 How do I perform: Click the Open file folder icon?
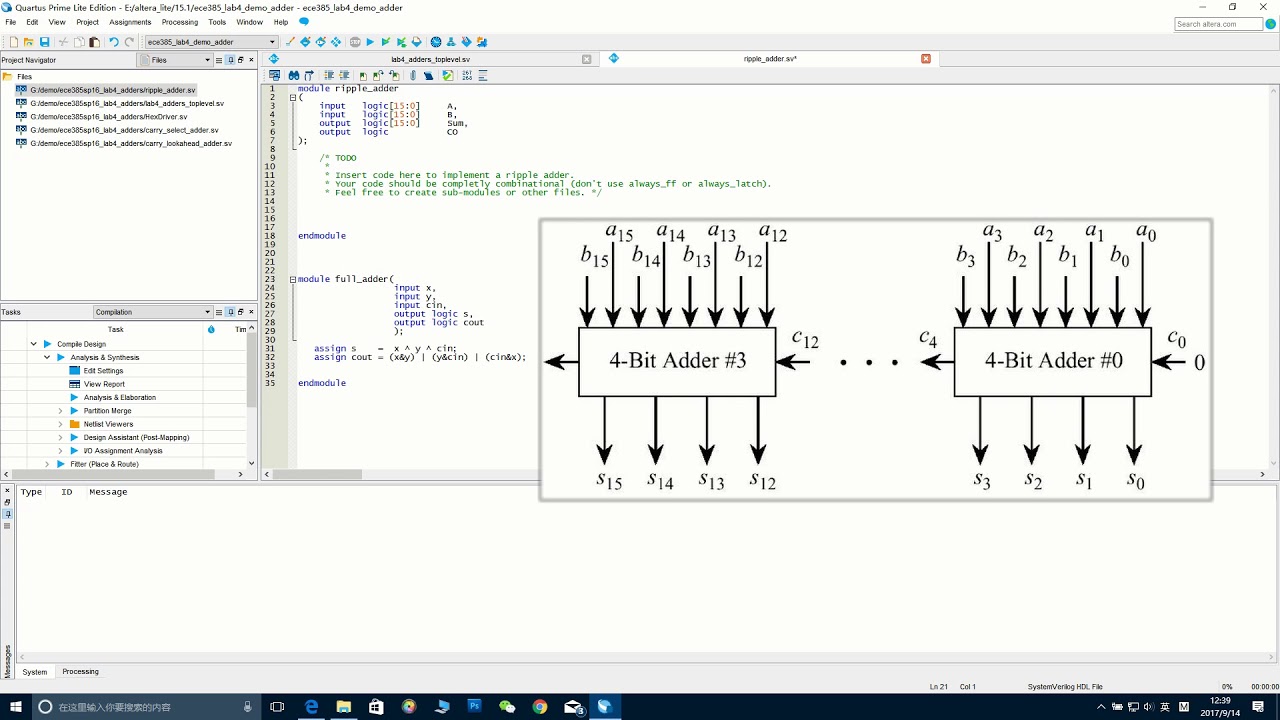pos(28,42)
